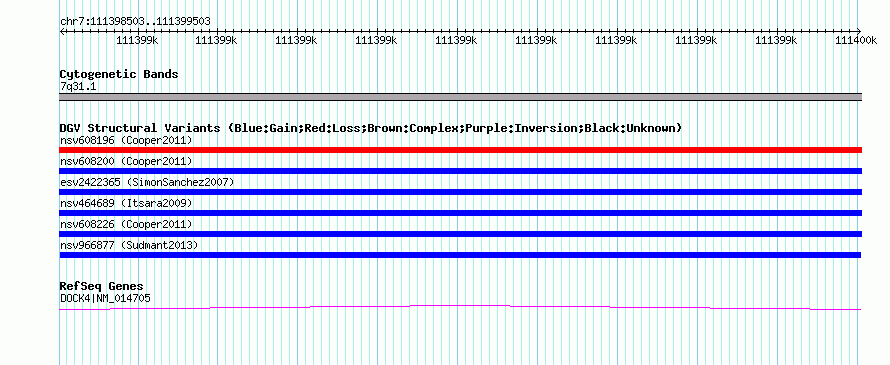Click the magenta DOCK4 gene intron line
The image size is (890, 365).
[x=460, y=307]
